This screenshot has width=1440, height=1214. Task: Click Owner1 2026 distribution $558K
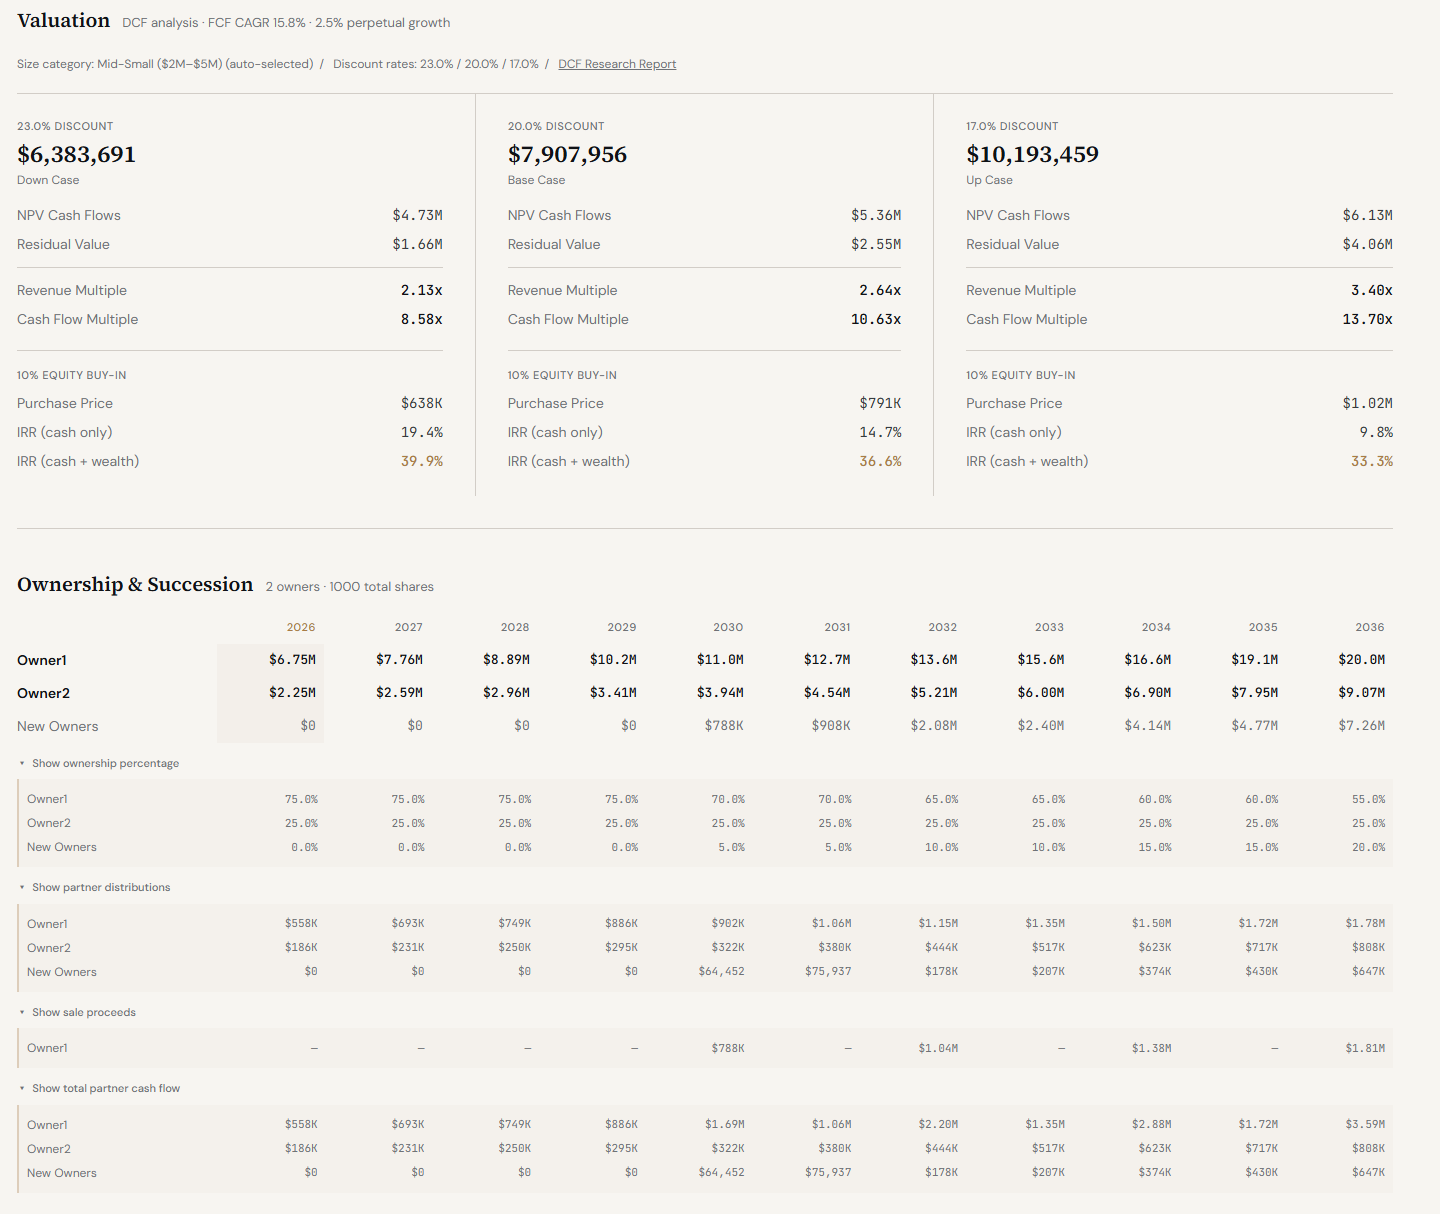(x=301, y=923)
